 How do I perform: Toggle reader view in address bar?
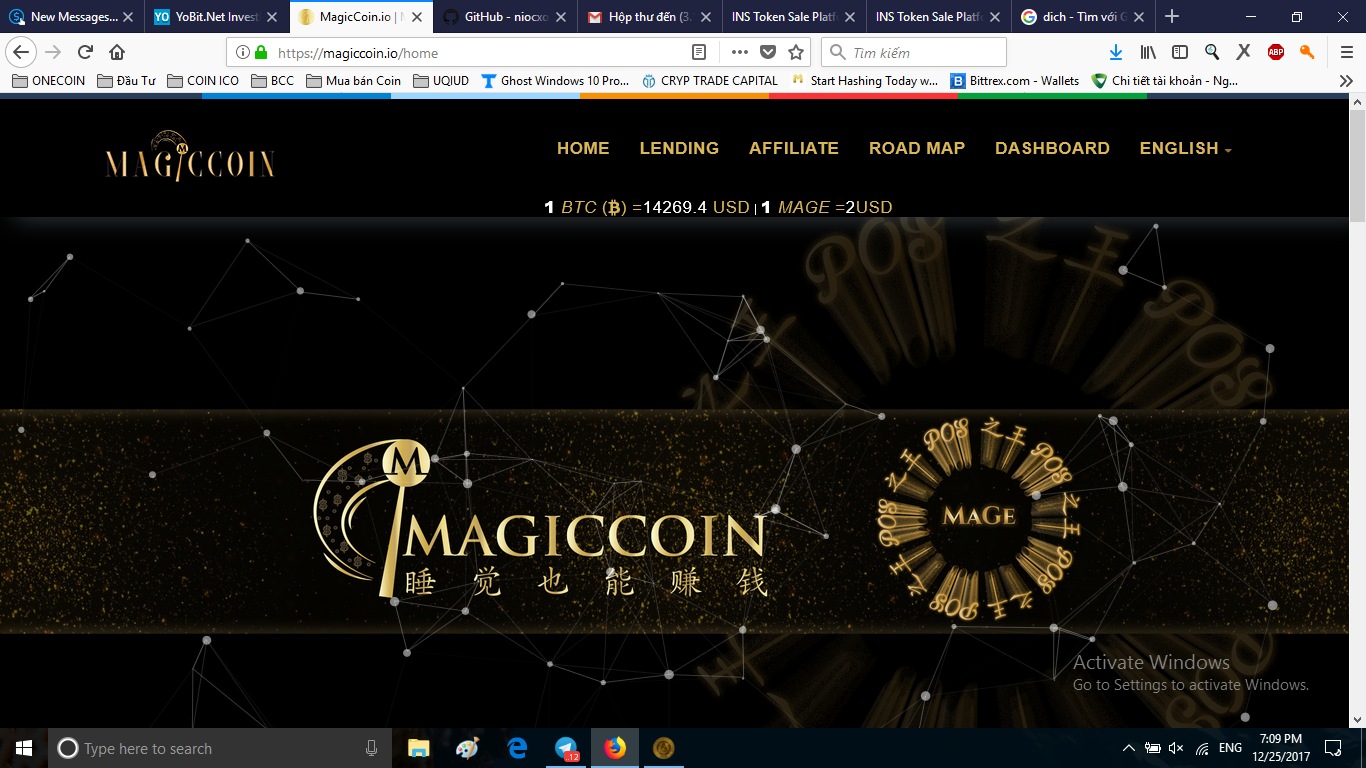click(x=699, y=52)
